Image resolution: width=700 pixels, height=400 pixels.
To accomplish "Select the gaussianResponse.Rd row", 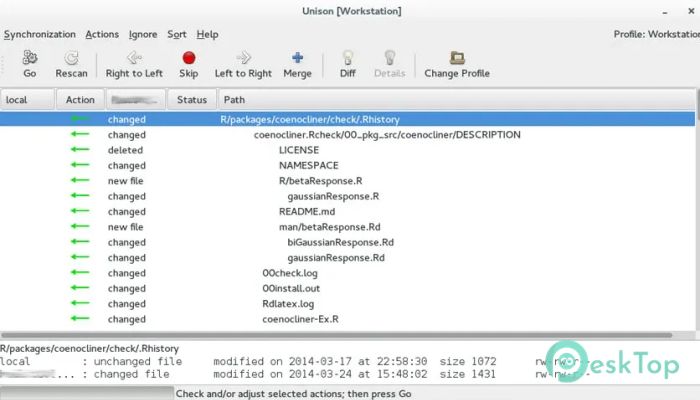I will tap(347, 258).
